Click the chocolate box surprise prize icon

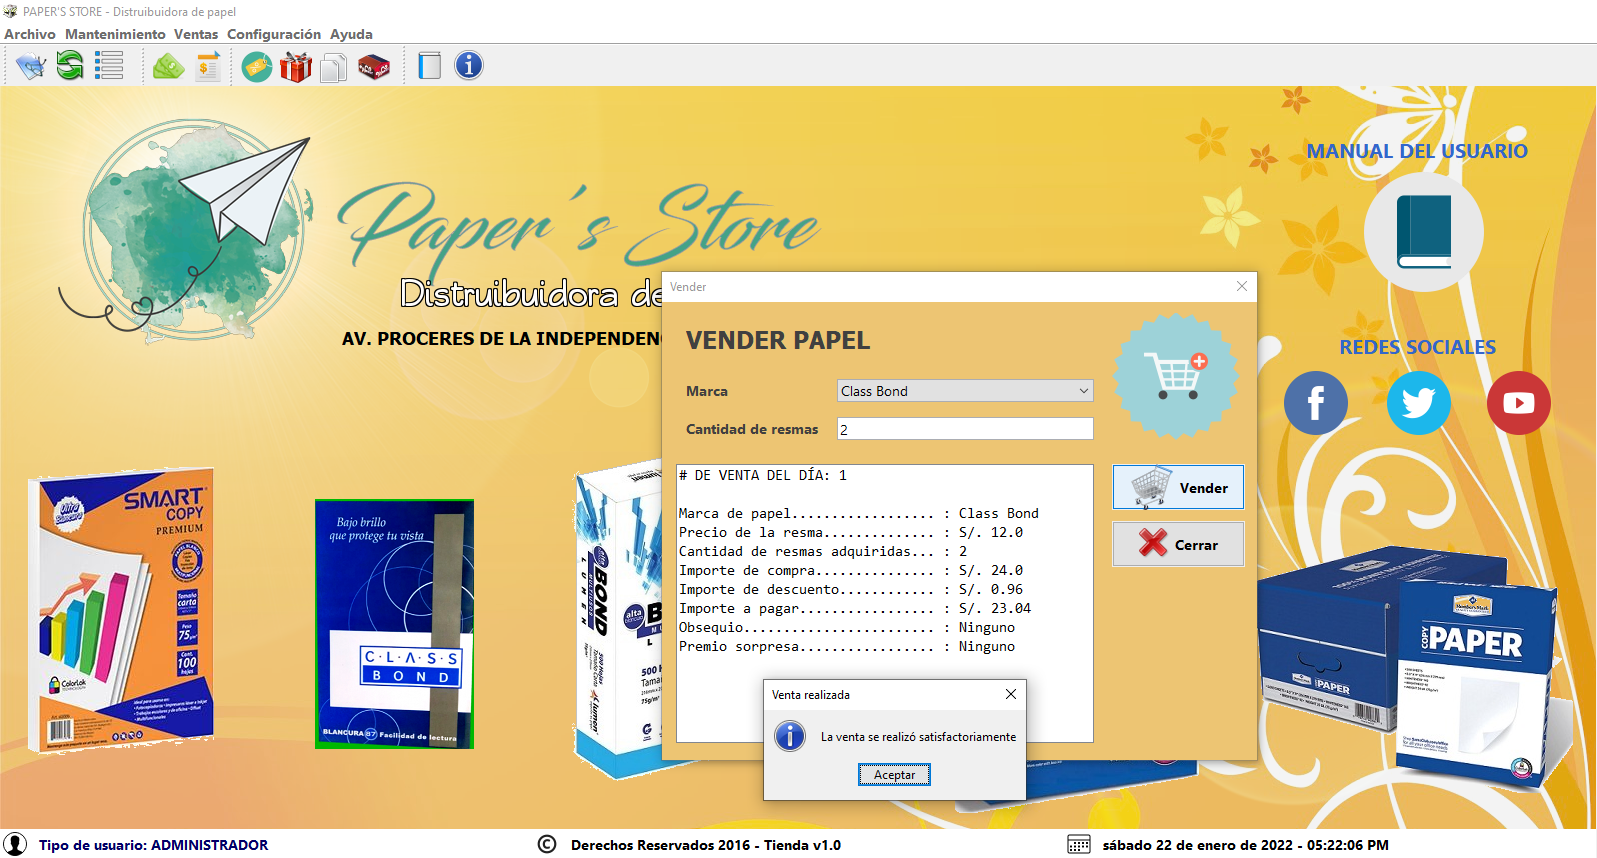[x=374, y=67]
